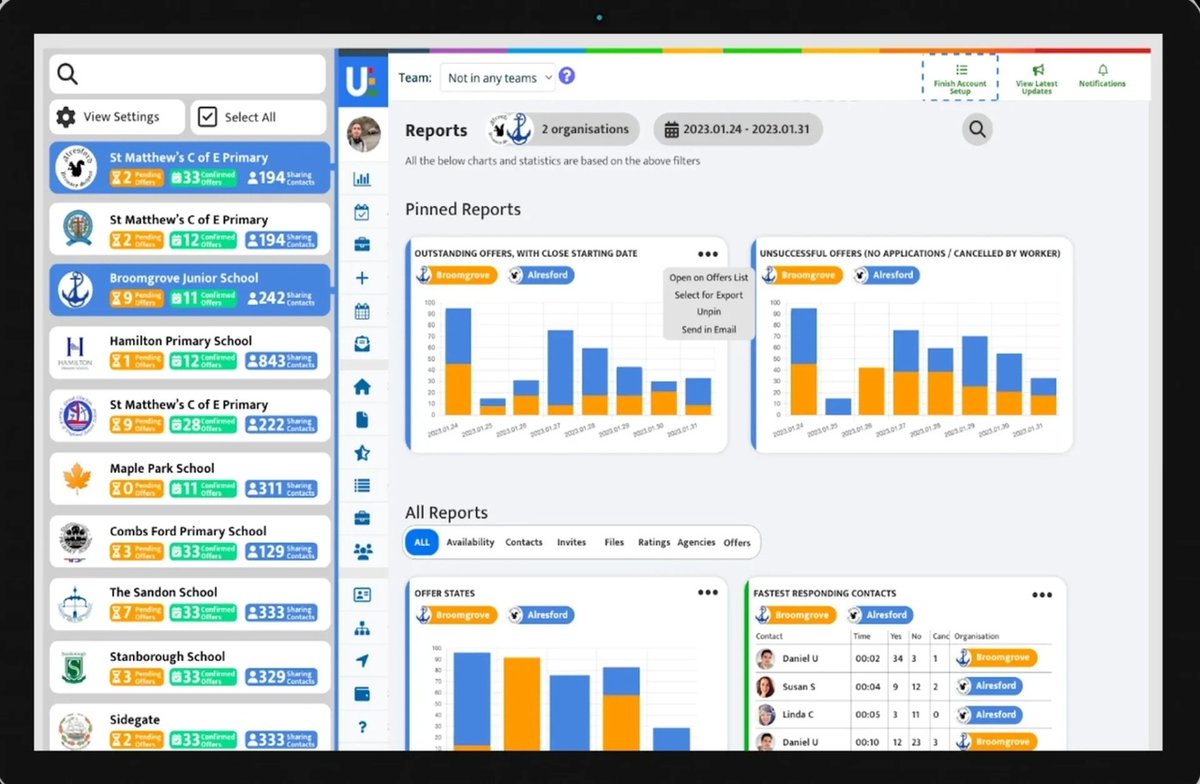Go to the Home sidebar icon

[362, 386]
